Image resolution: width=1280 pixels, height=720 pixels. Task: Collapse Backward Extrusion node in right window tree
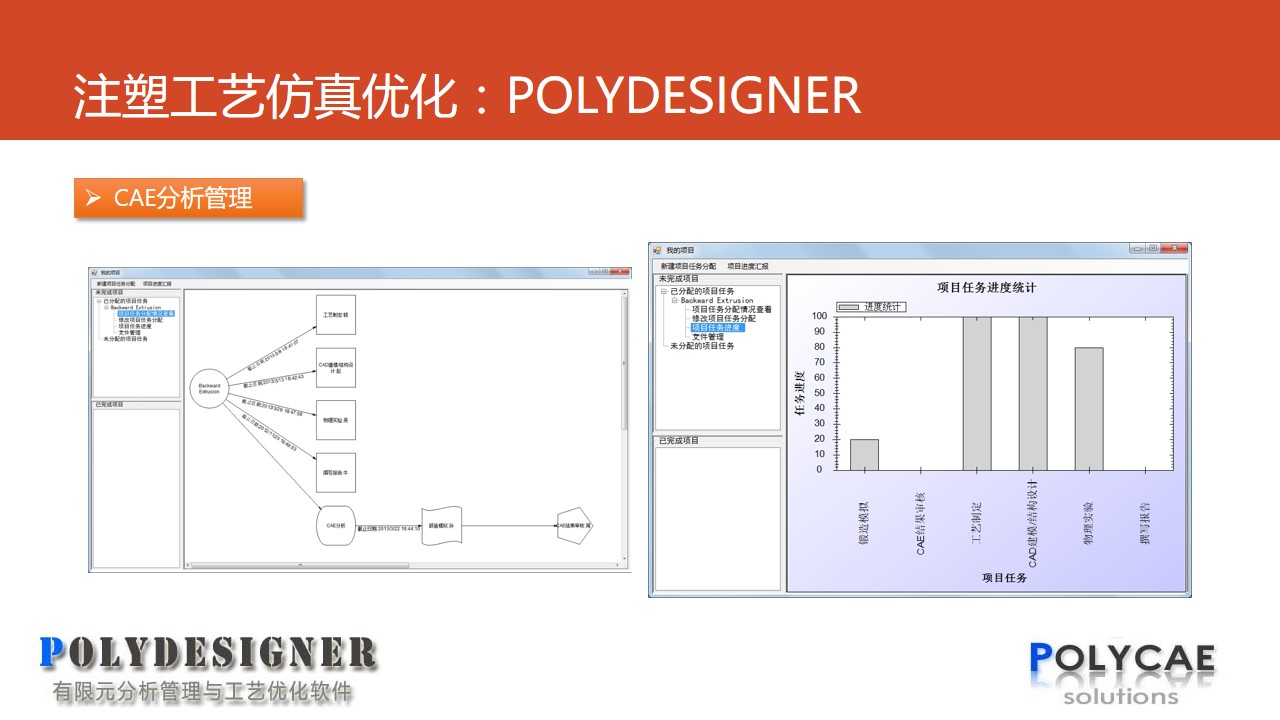click(x=674, y=300)
